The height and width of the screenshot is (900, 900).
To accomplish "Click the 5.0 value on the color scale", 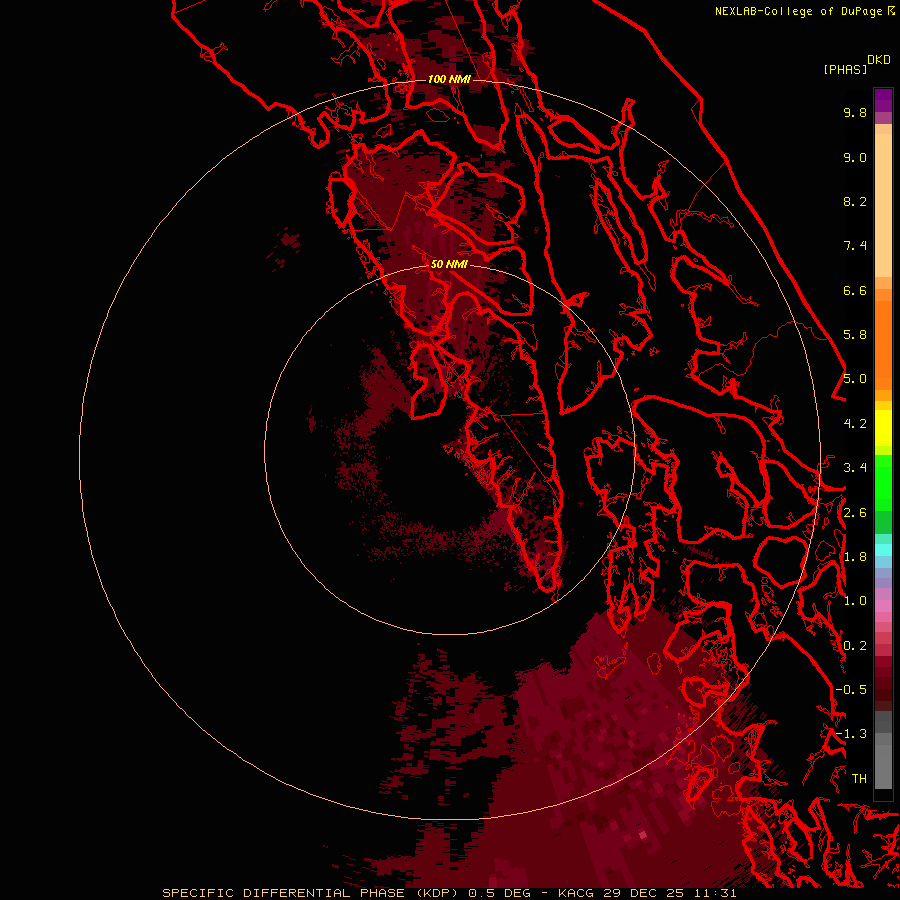I will point(855,379).
